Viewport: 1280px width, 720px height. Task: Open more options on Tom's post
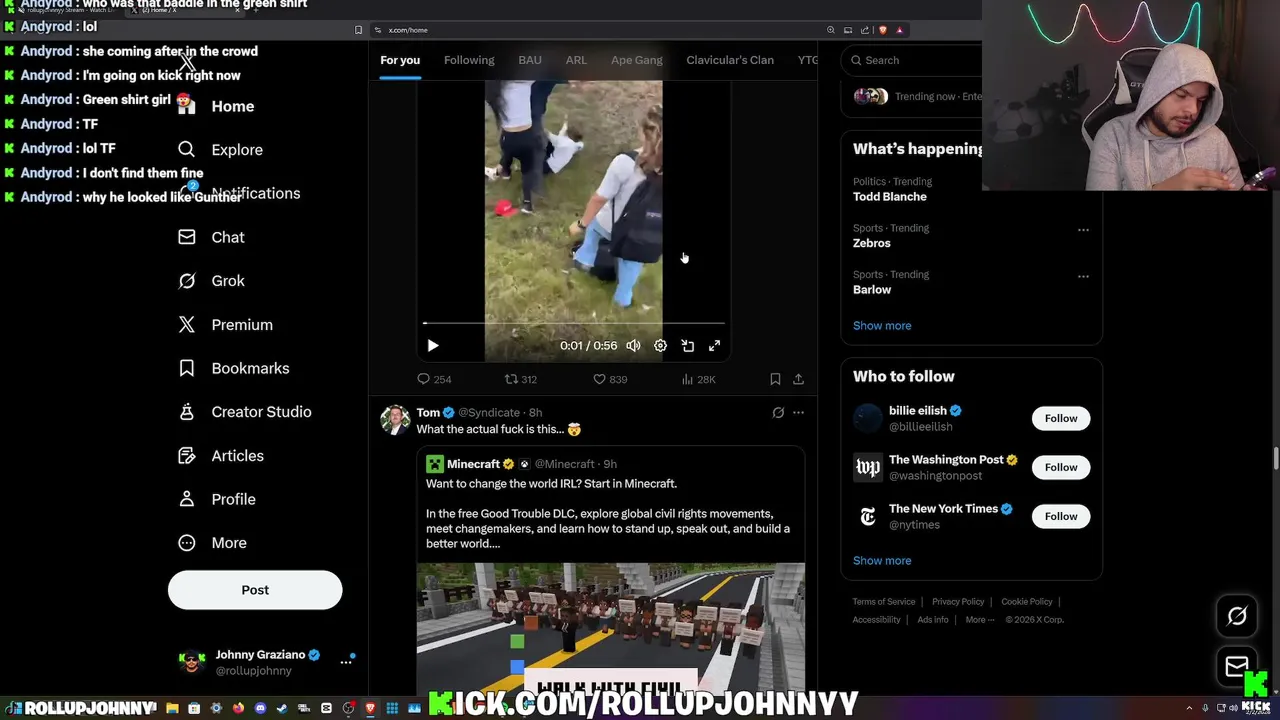coord(798,413)
